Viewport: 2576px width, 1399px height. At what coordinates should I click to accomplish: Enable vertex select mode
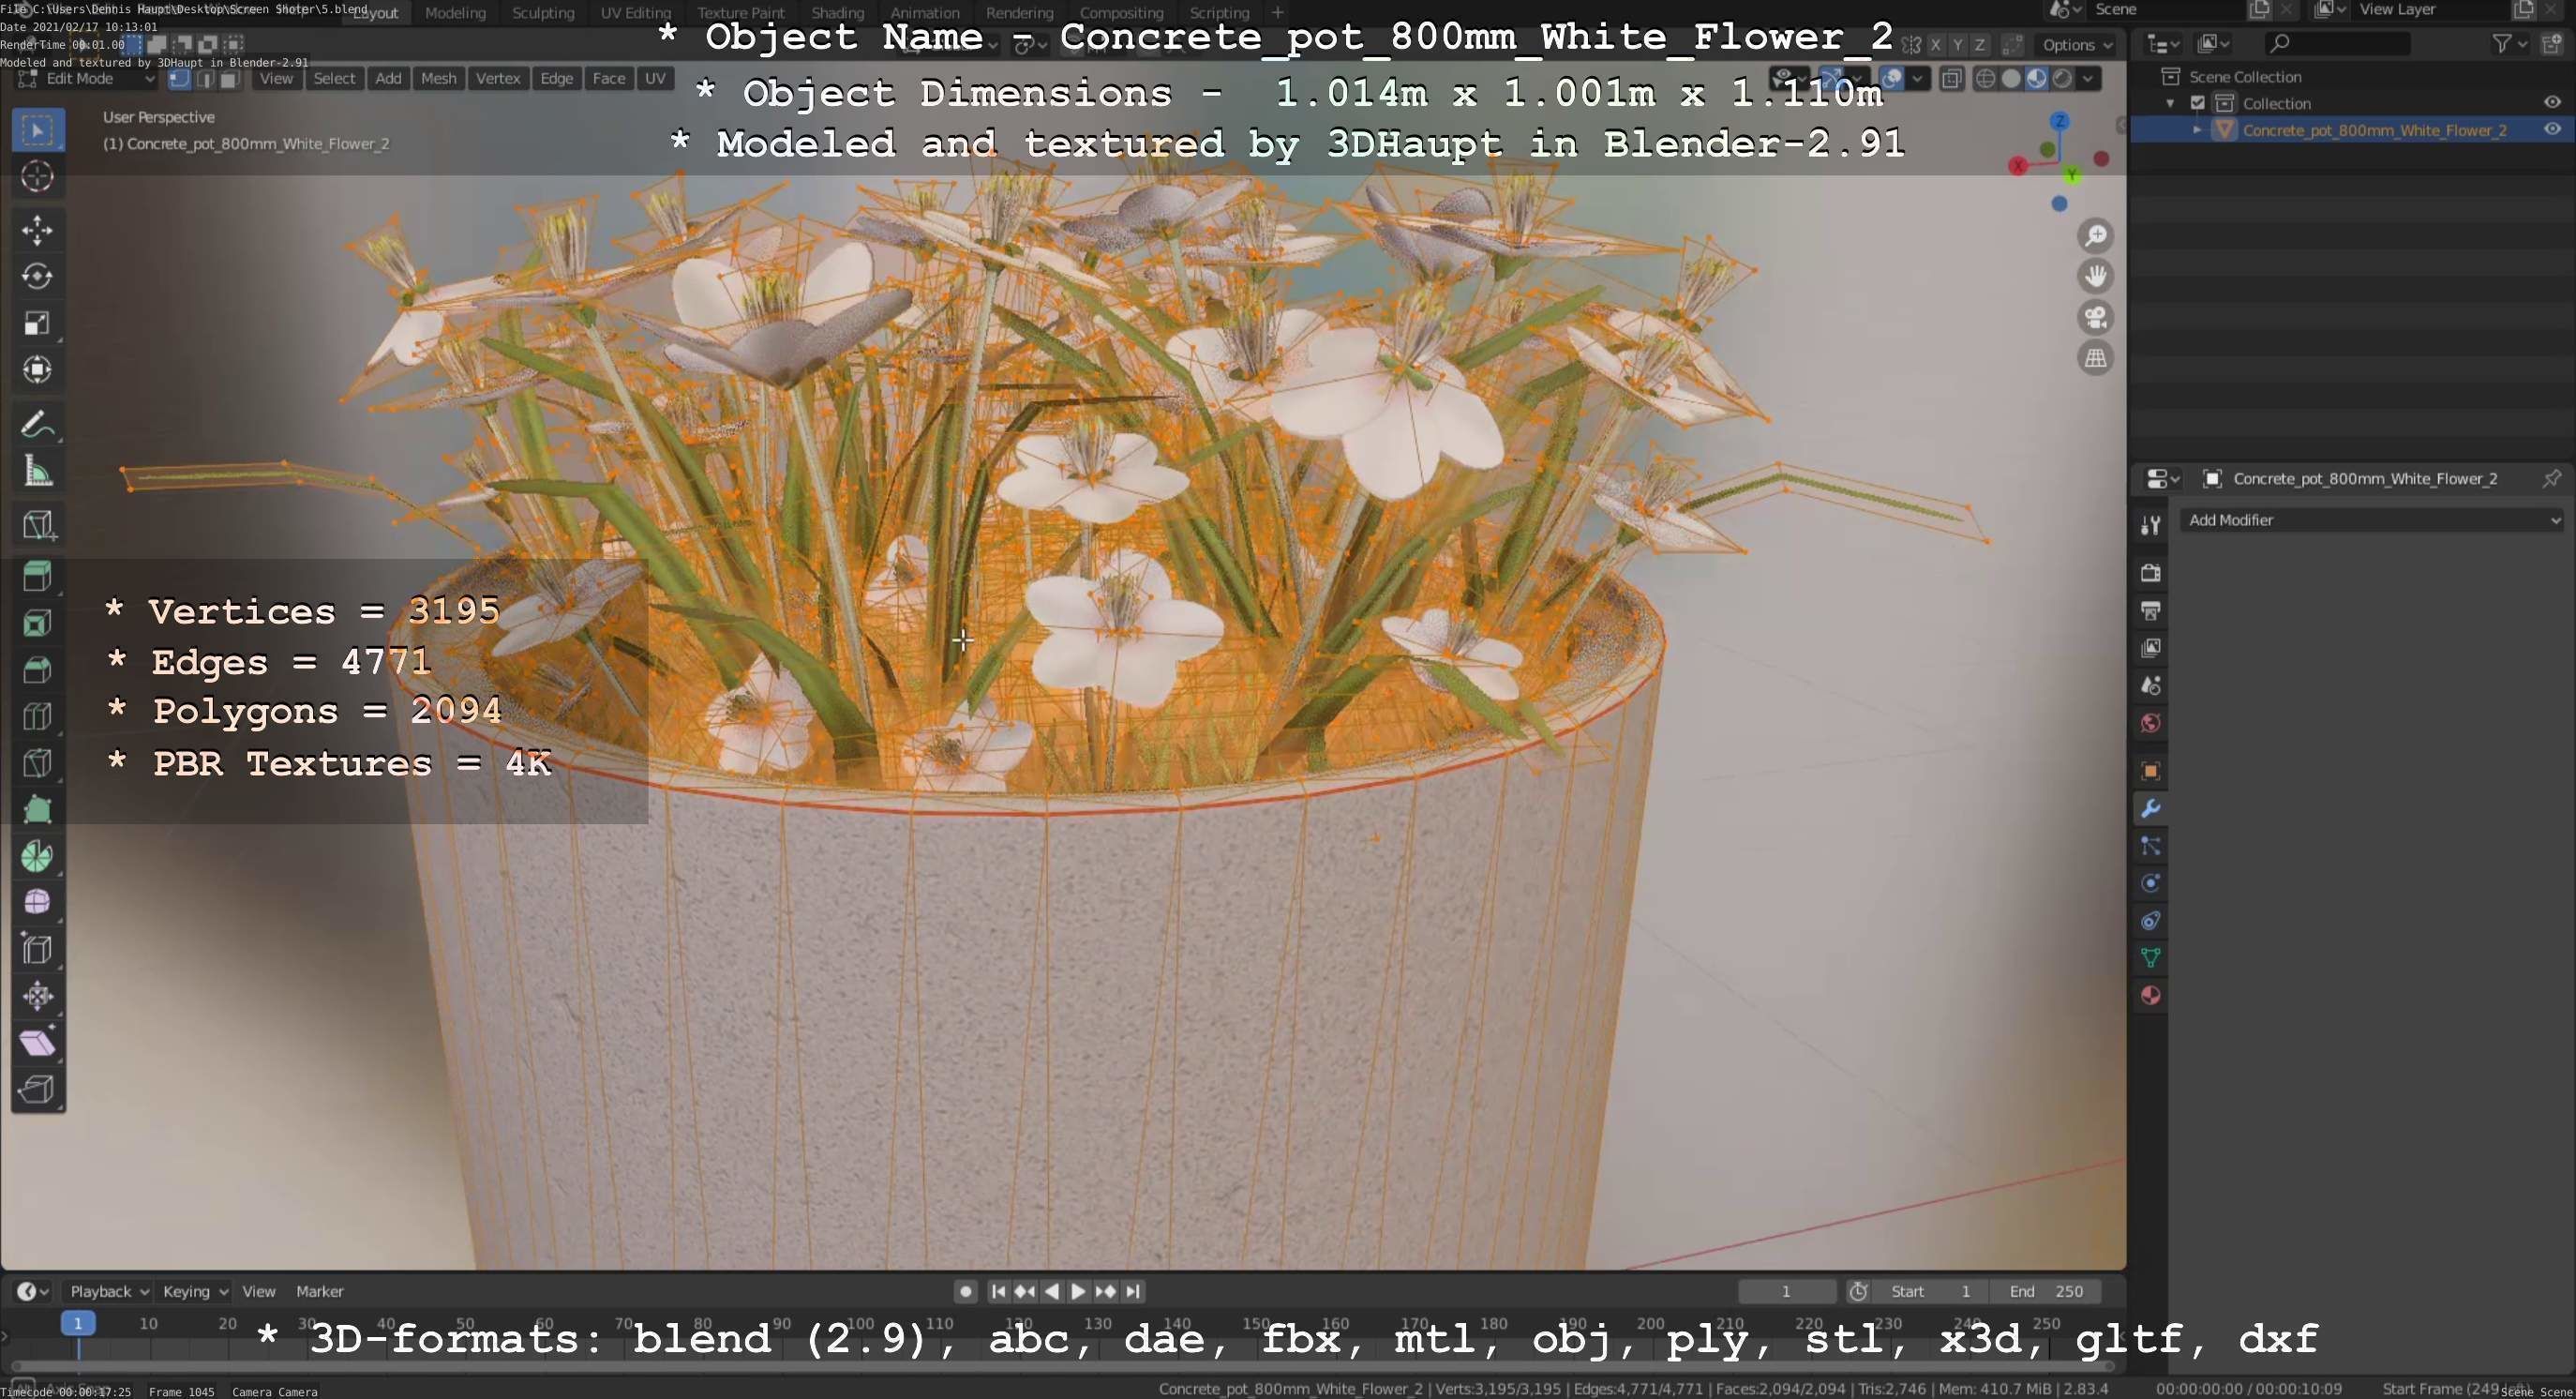(179, 79)
